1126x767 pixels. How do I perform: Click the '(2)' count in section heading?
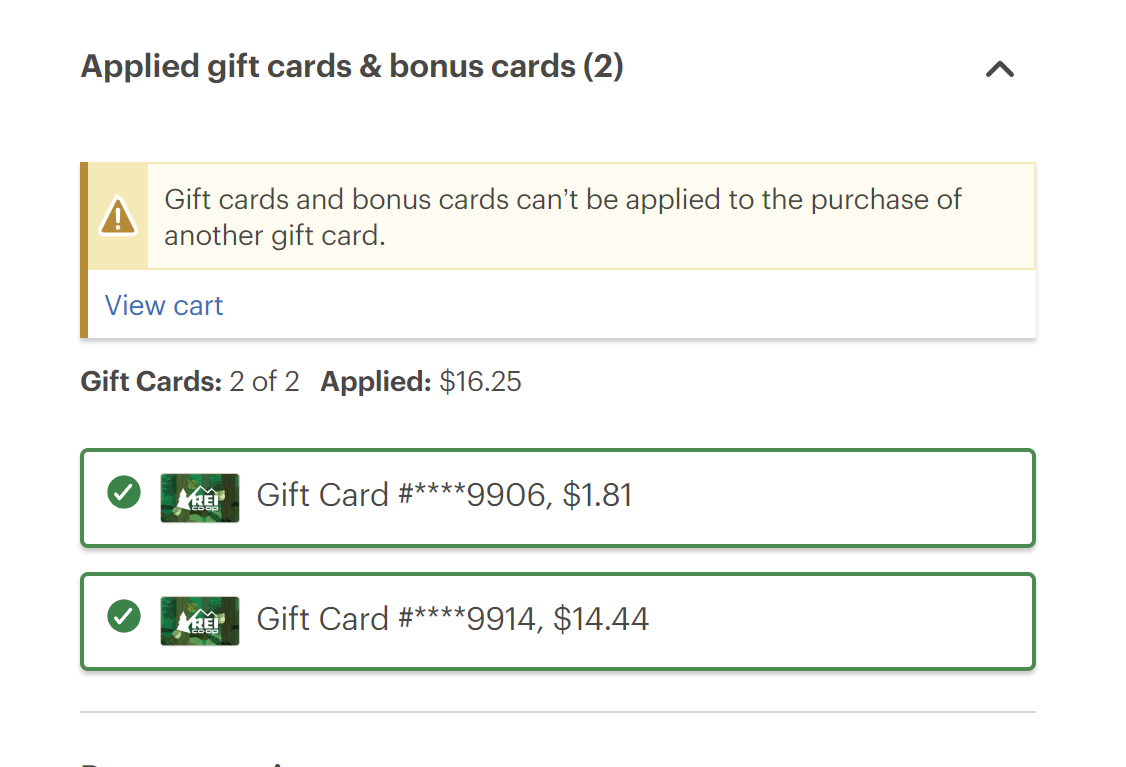coord(603,67)
